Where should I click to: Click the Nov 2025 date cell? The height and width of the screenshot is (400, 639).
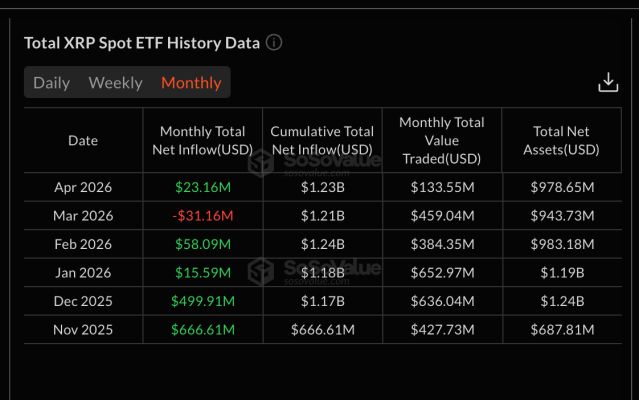[83, 329]
